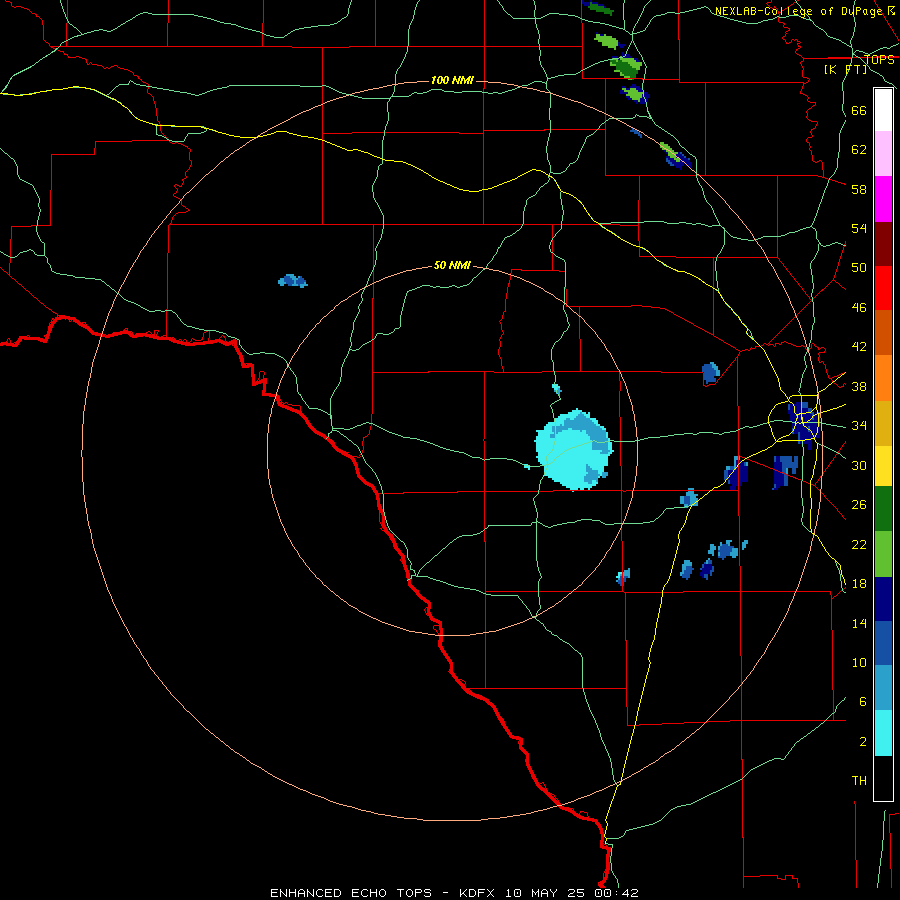
Task: Click the 100 NMI range ring label
Action: pyautogui.click(x=452, y=80)
